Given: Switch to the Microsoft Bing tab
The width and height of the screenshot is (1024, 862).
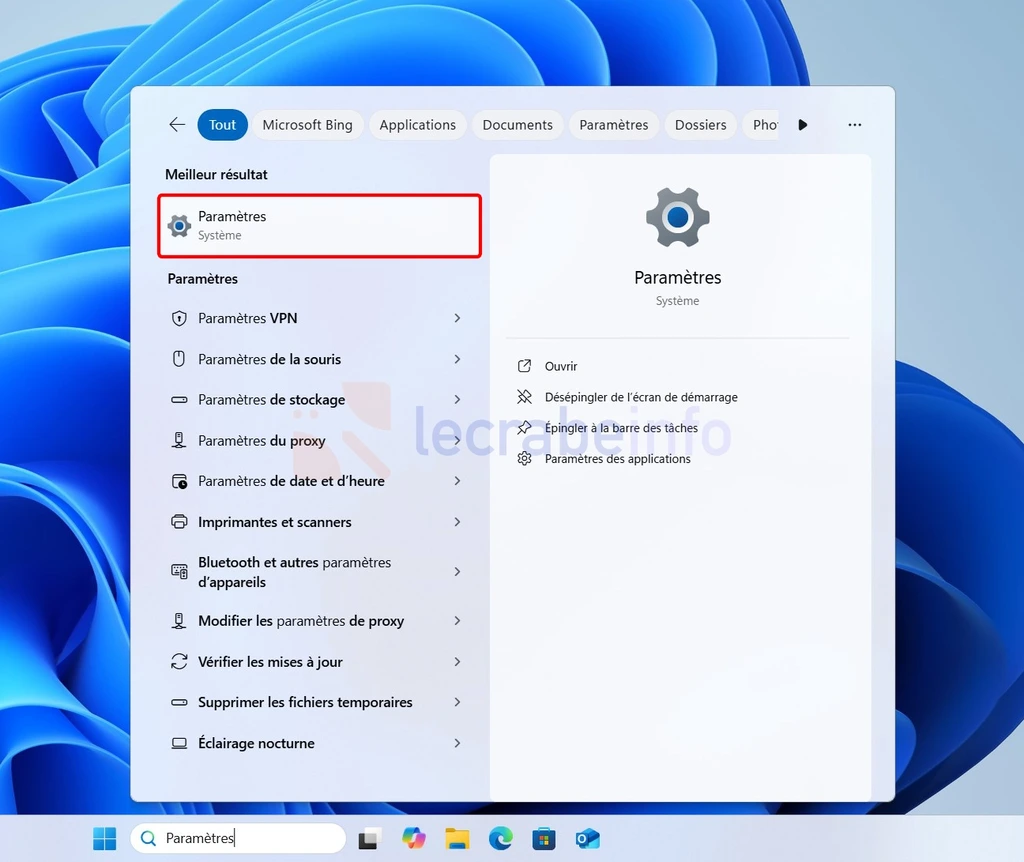Looking at the screenshot, I should 308,125.
